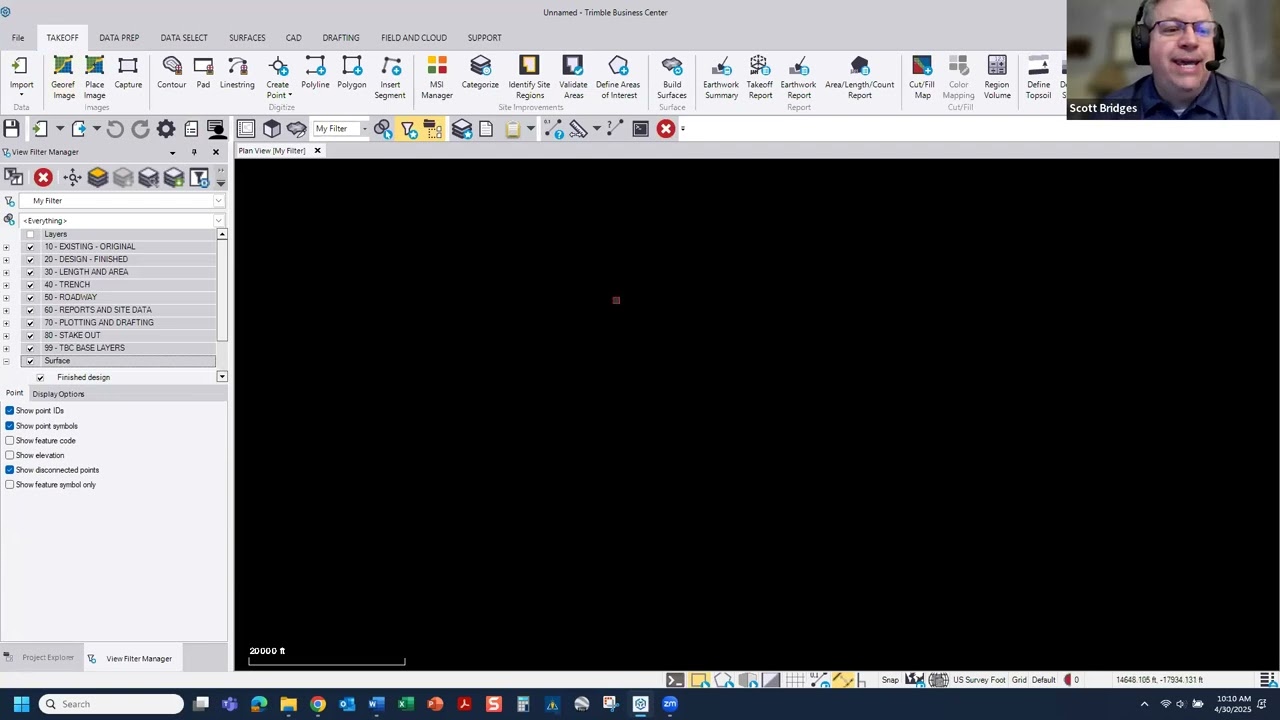This screenshot has width=1280, height=720.
Task: Click Define Topsoil tool
Action: tap(1038, 77)
